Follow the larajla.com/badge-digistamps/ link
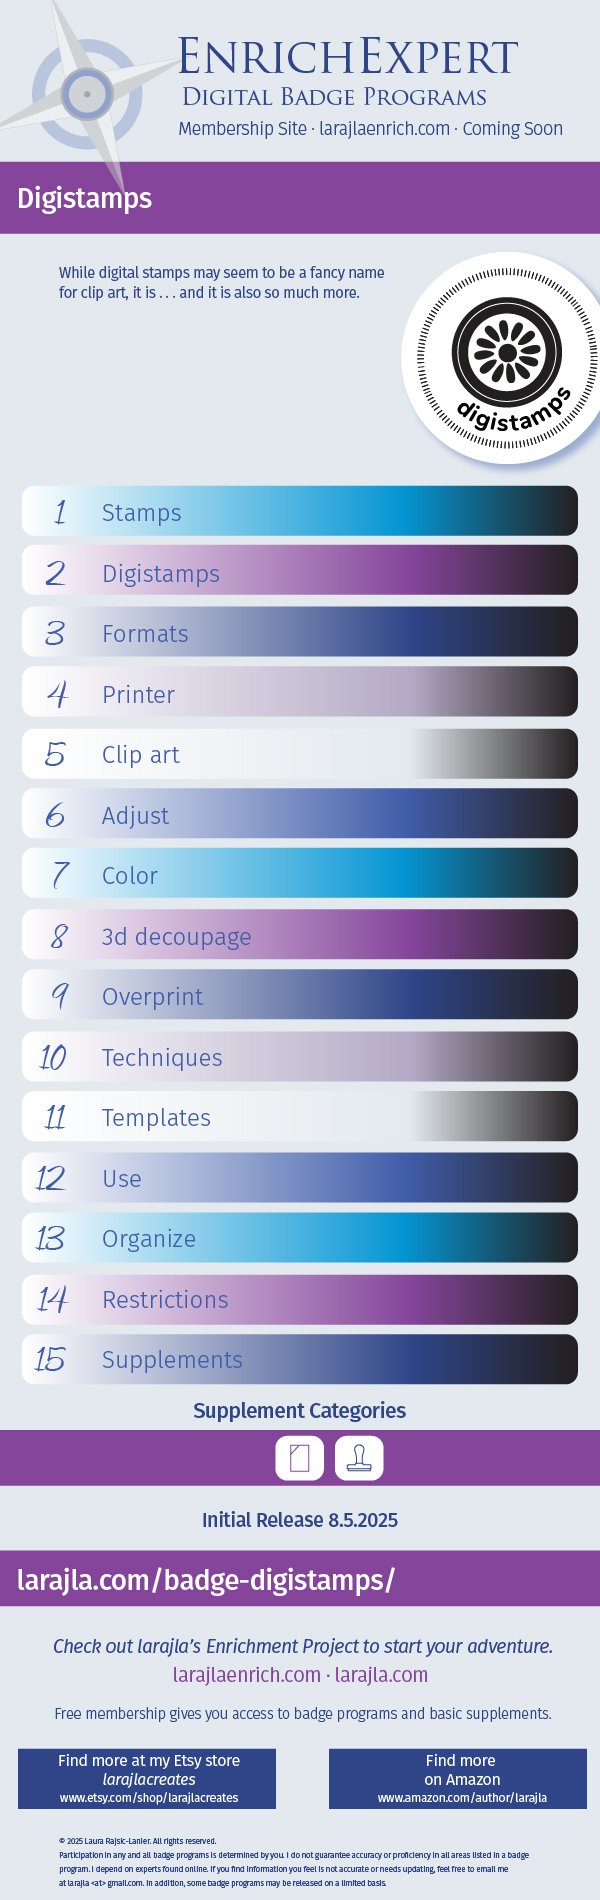This screenshot has height=1900, width=600. [x=206, y=1580]
